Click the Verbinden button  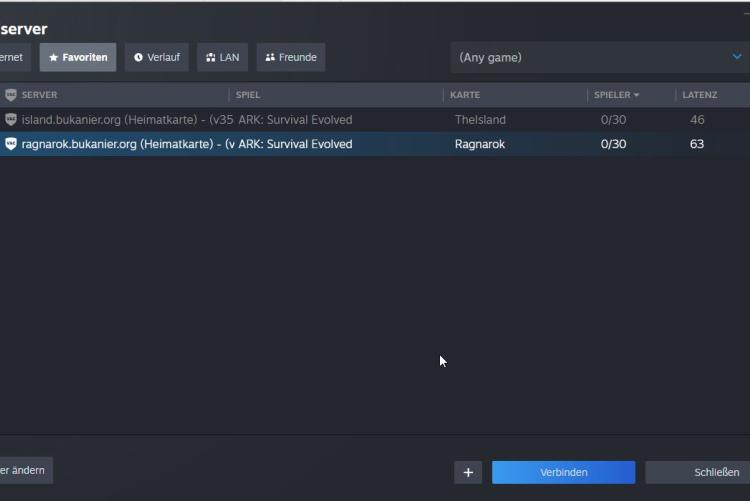click(x=563, y=472)
